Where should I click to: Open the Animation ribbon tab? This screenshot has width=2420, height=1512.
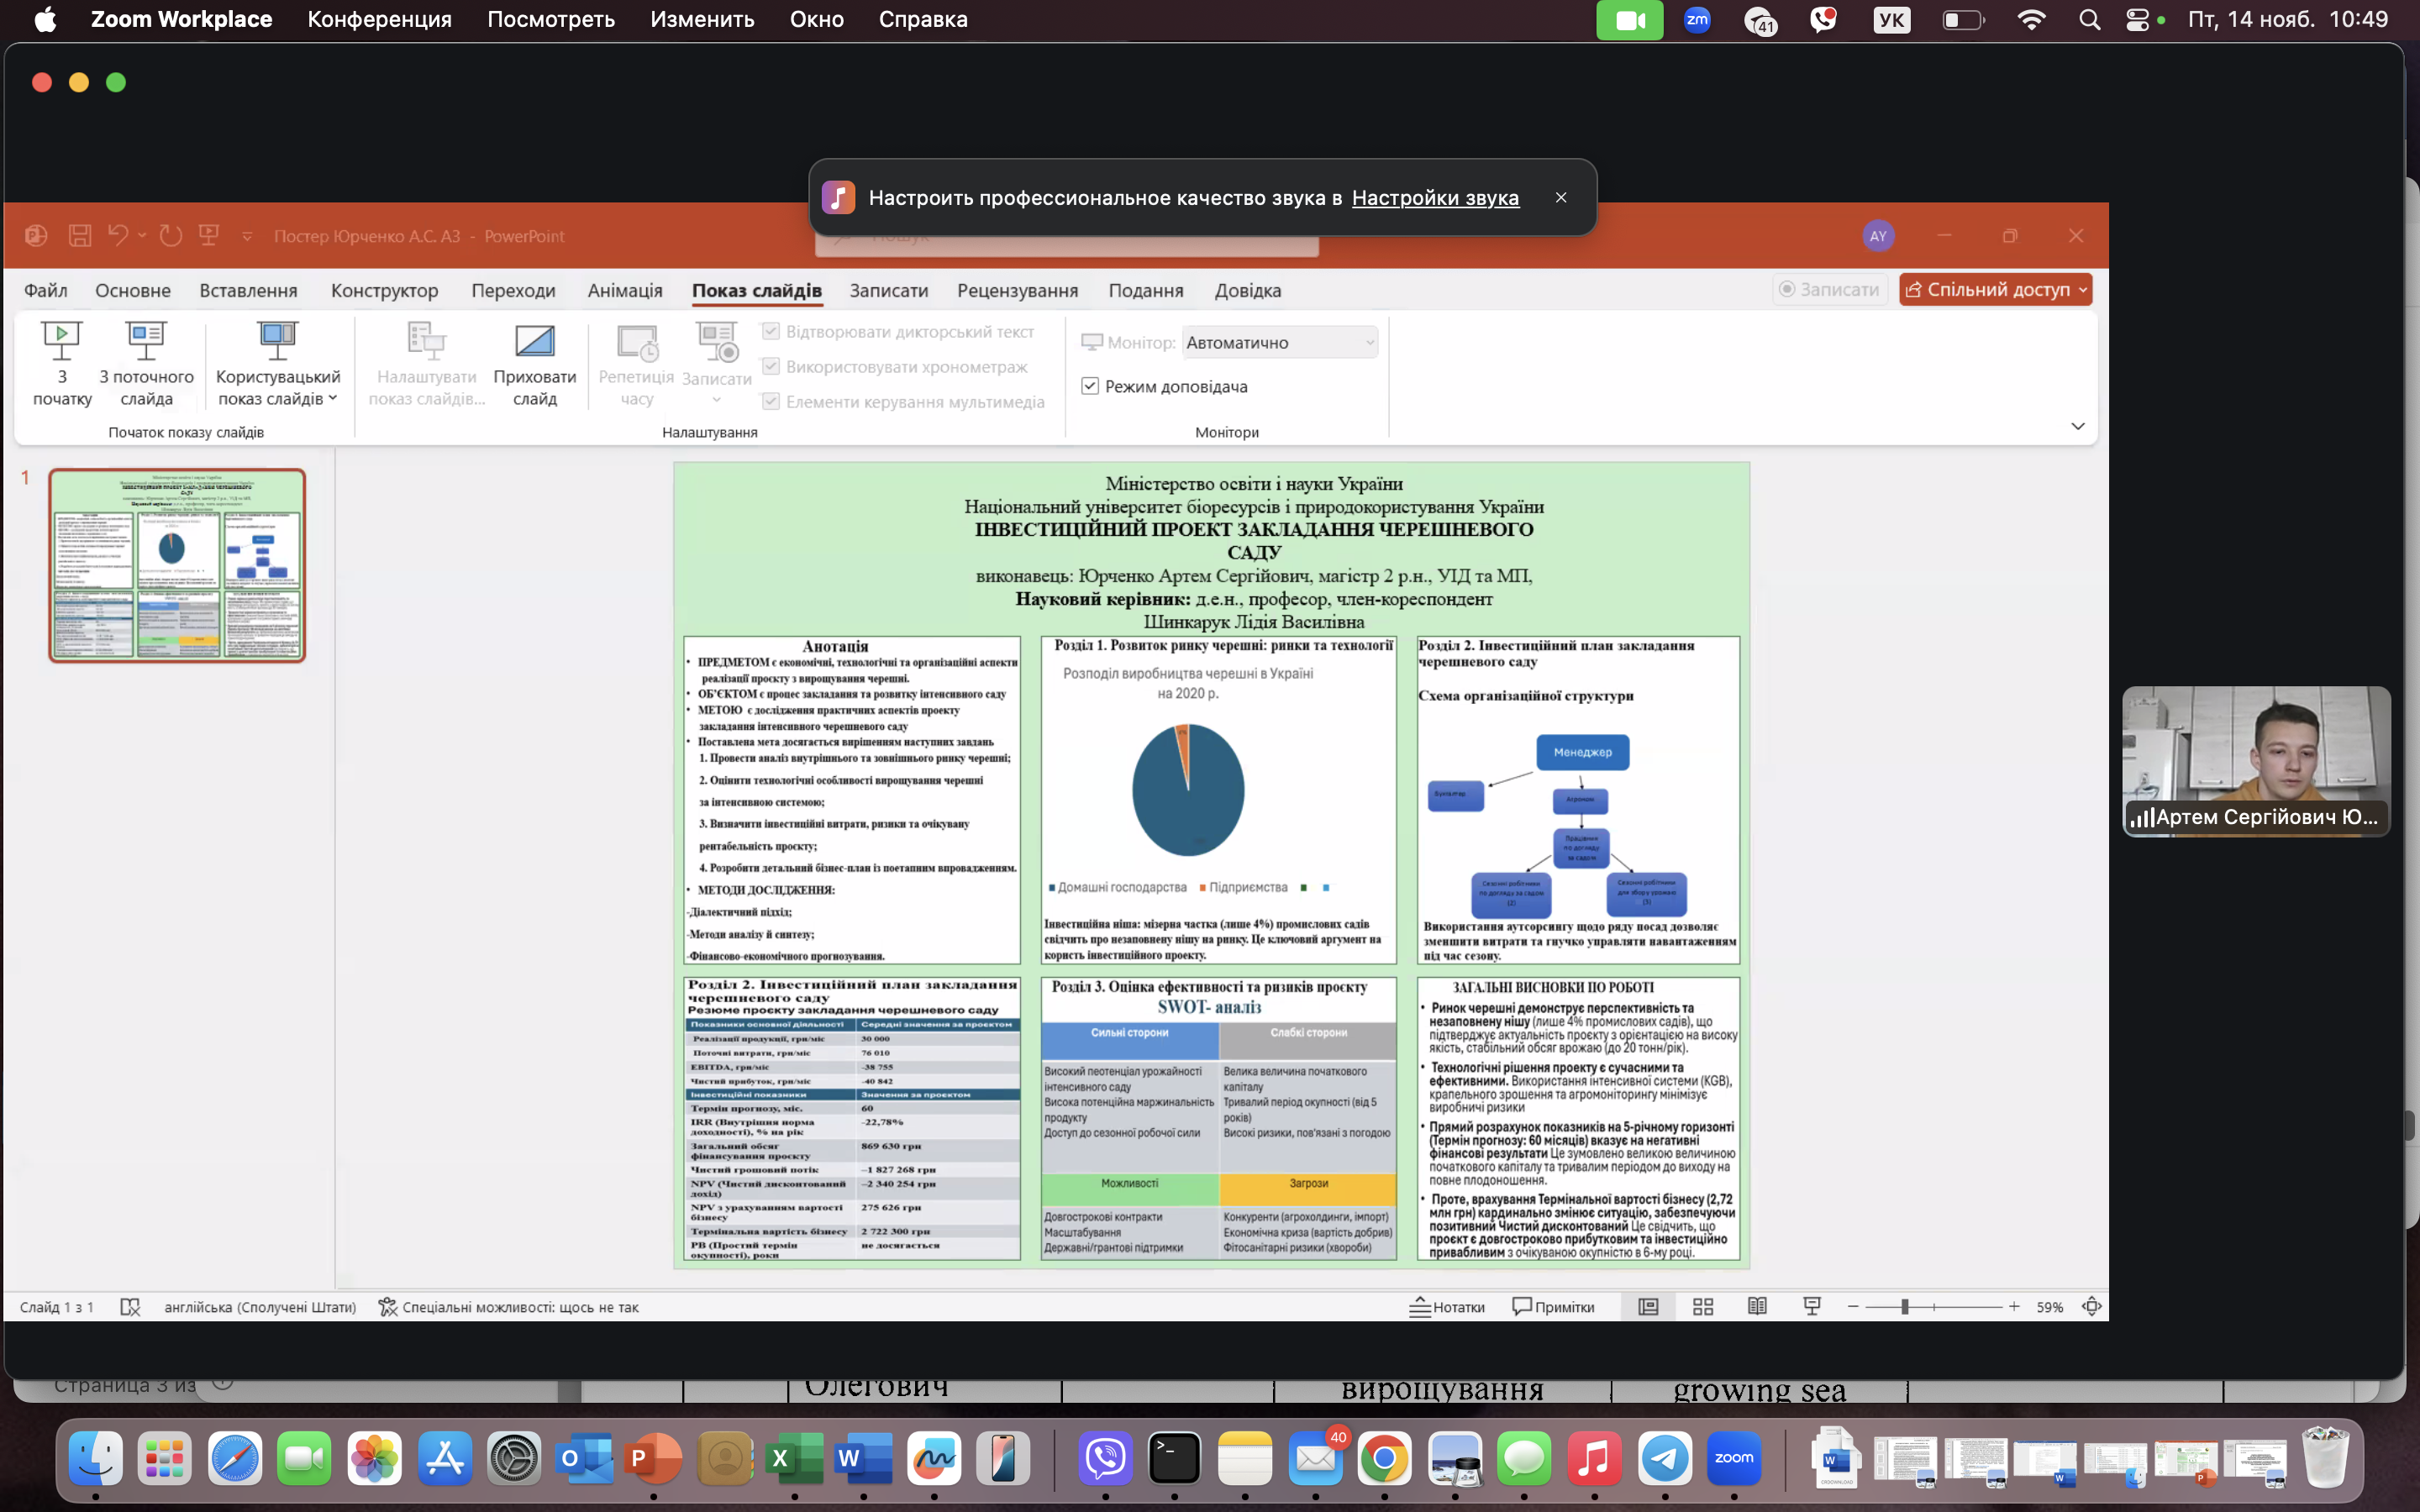[625, 291]
